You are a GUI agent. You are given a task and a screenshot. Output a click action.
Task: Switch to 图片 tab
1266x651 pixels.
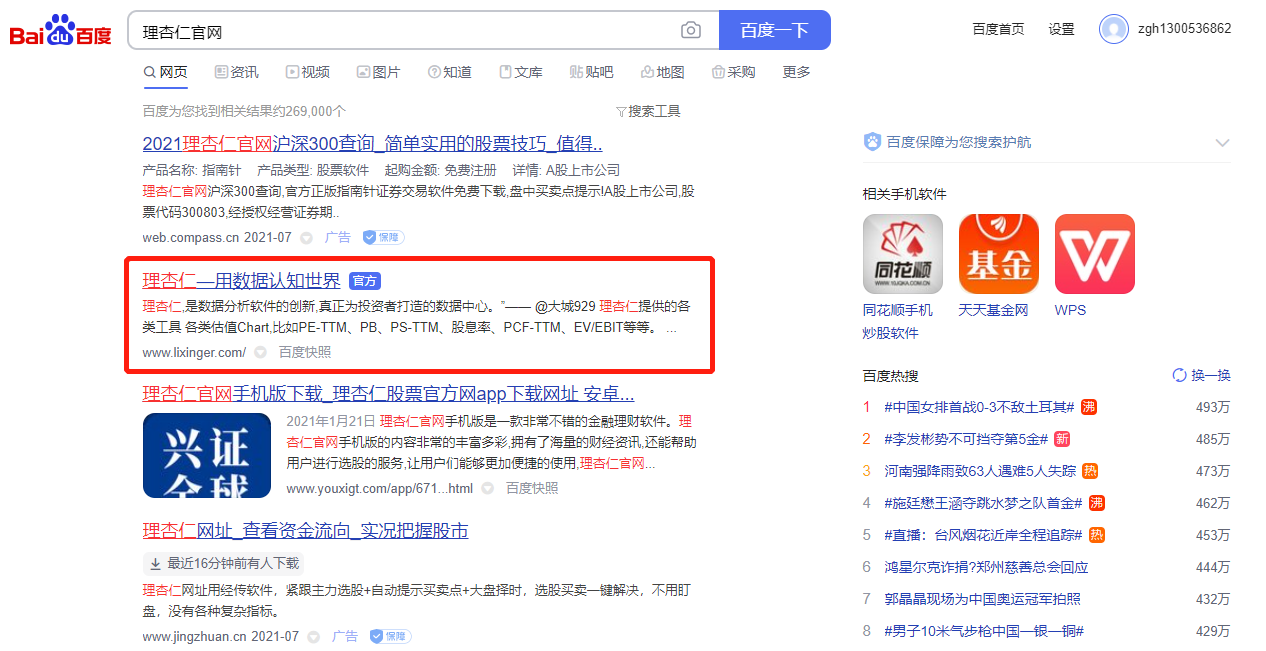[378, 72]
